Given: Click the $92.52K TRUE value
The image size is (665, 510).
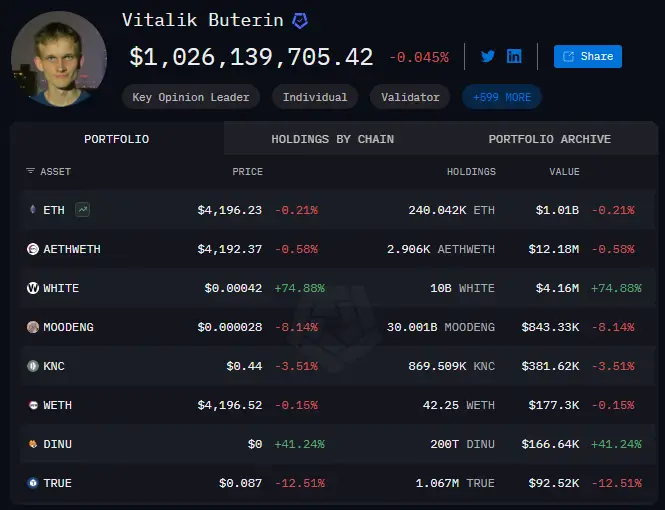Looking at the screenshot, I should tap(554, 483).
